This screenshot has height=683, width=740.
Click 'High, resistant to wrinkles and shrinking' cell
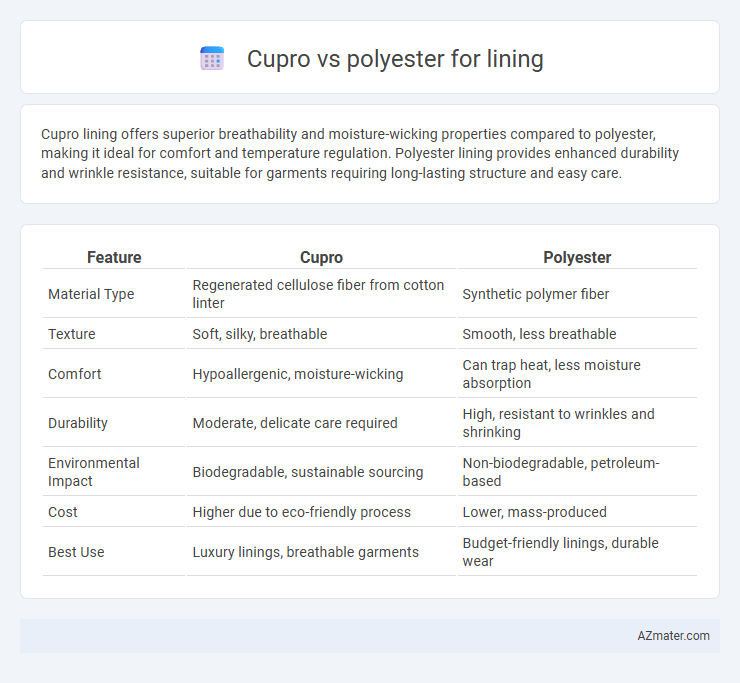click(x=577, y=423)
